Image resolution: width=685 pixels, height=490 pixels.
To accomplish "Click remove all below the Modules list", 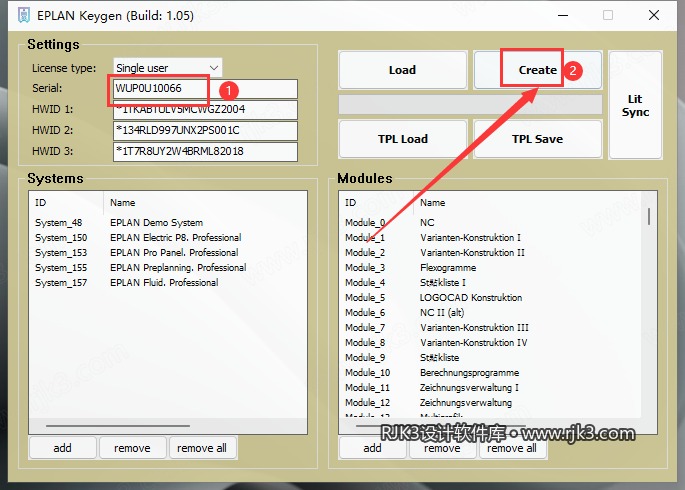I will point(512,448).
